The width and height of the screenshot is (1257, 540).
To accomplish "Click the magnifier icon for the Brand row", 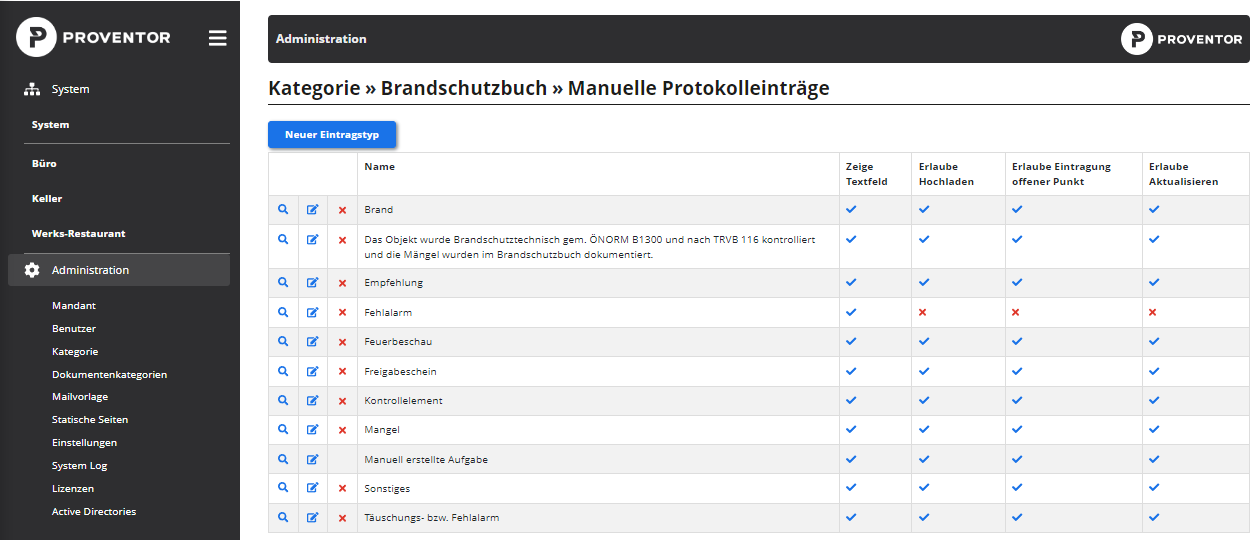I will [x=283, y=210].
